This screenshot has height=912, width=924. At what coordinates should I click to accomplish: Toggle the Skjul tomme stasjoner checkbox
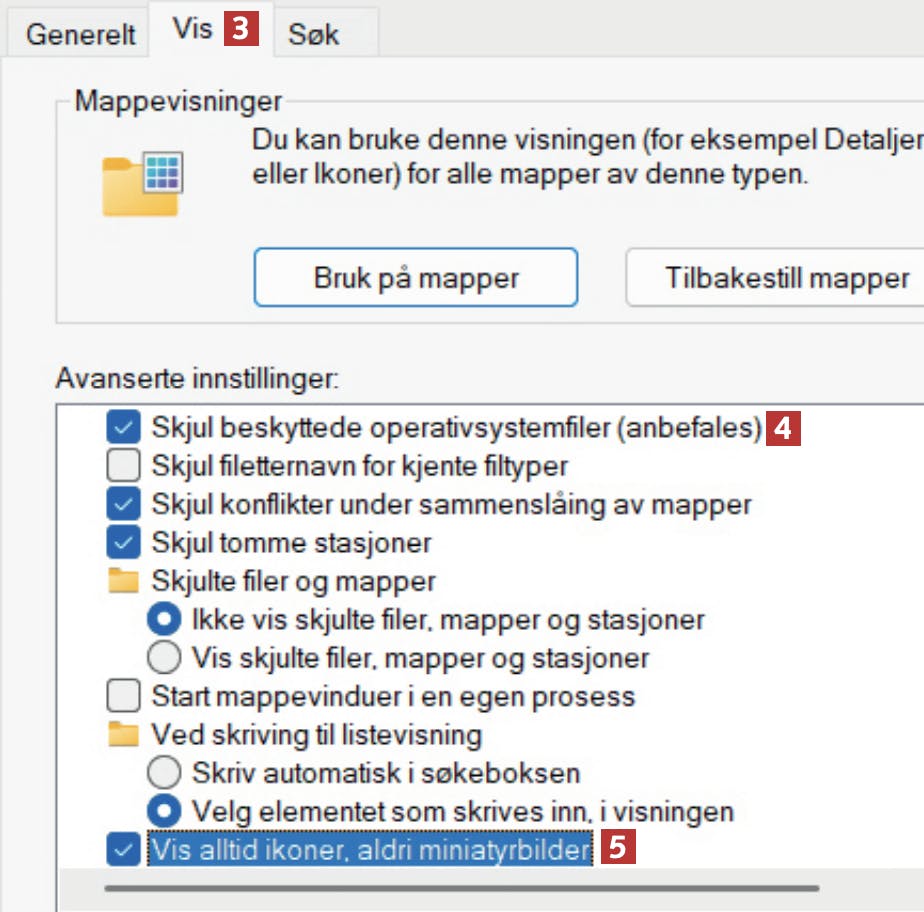pyautogui.click(x=123, y=543)
